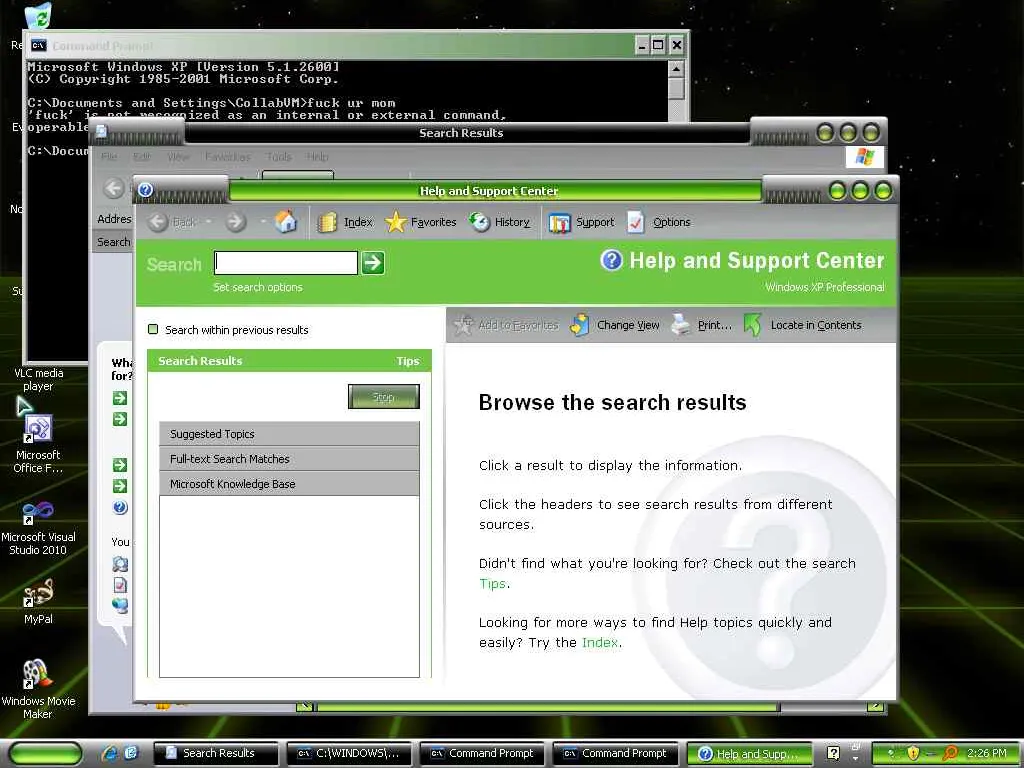Click green Index link in help text
The width and height of the screenshot is (1024, 768).
tap(600, 642)
